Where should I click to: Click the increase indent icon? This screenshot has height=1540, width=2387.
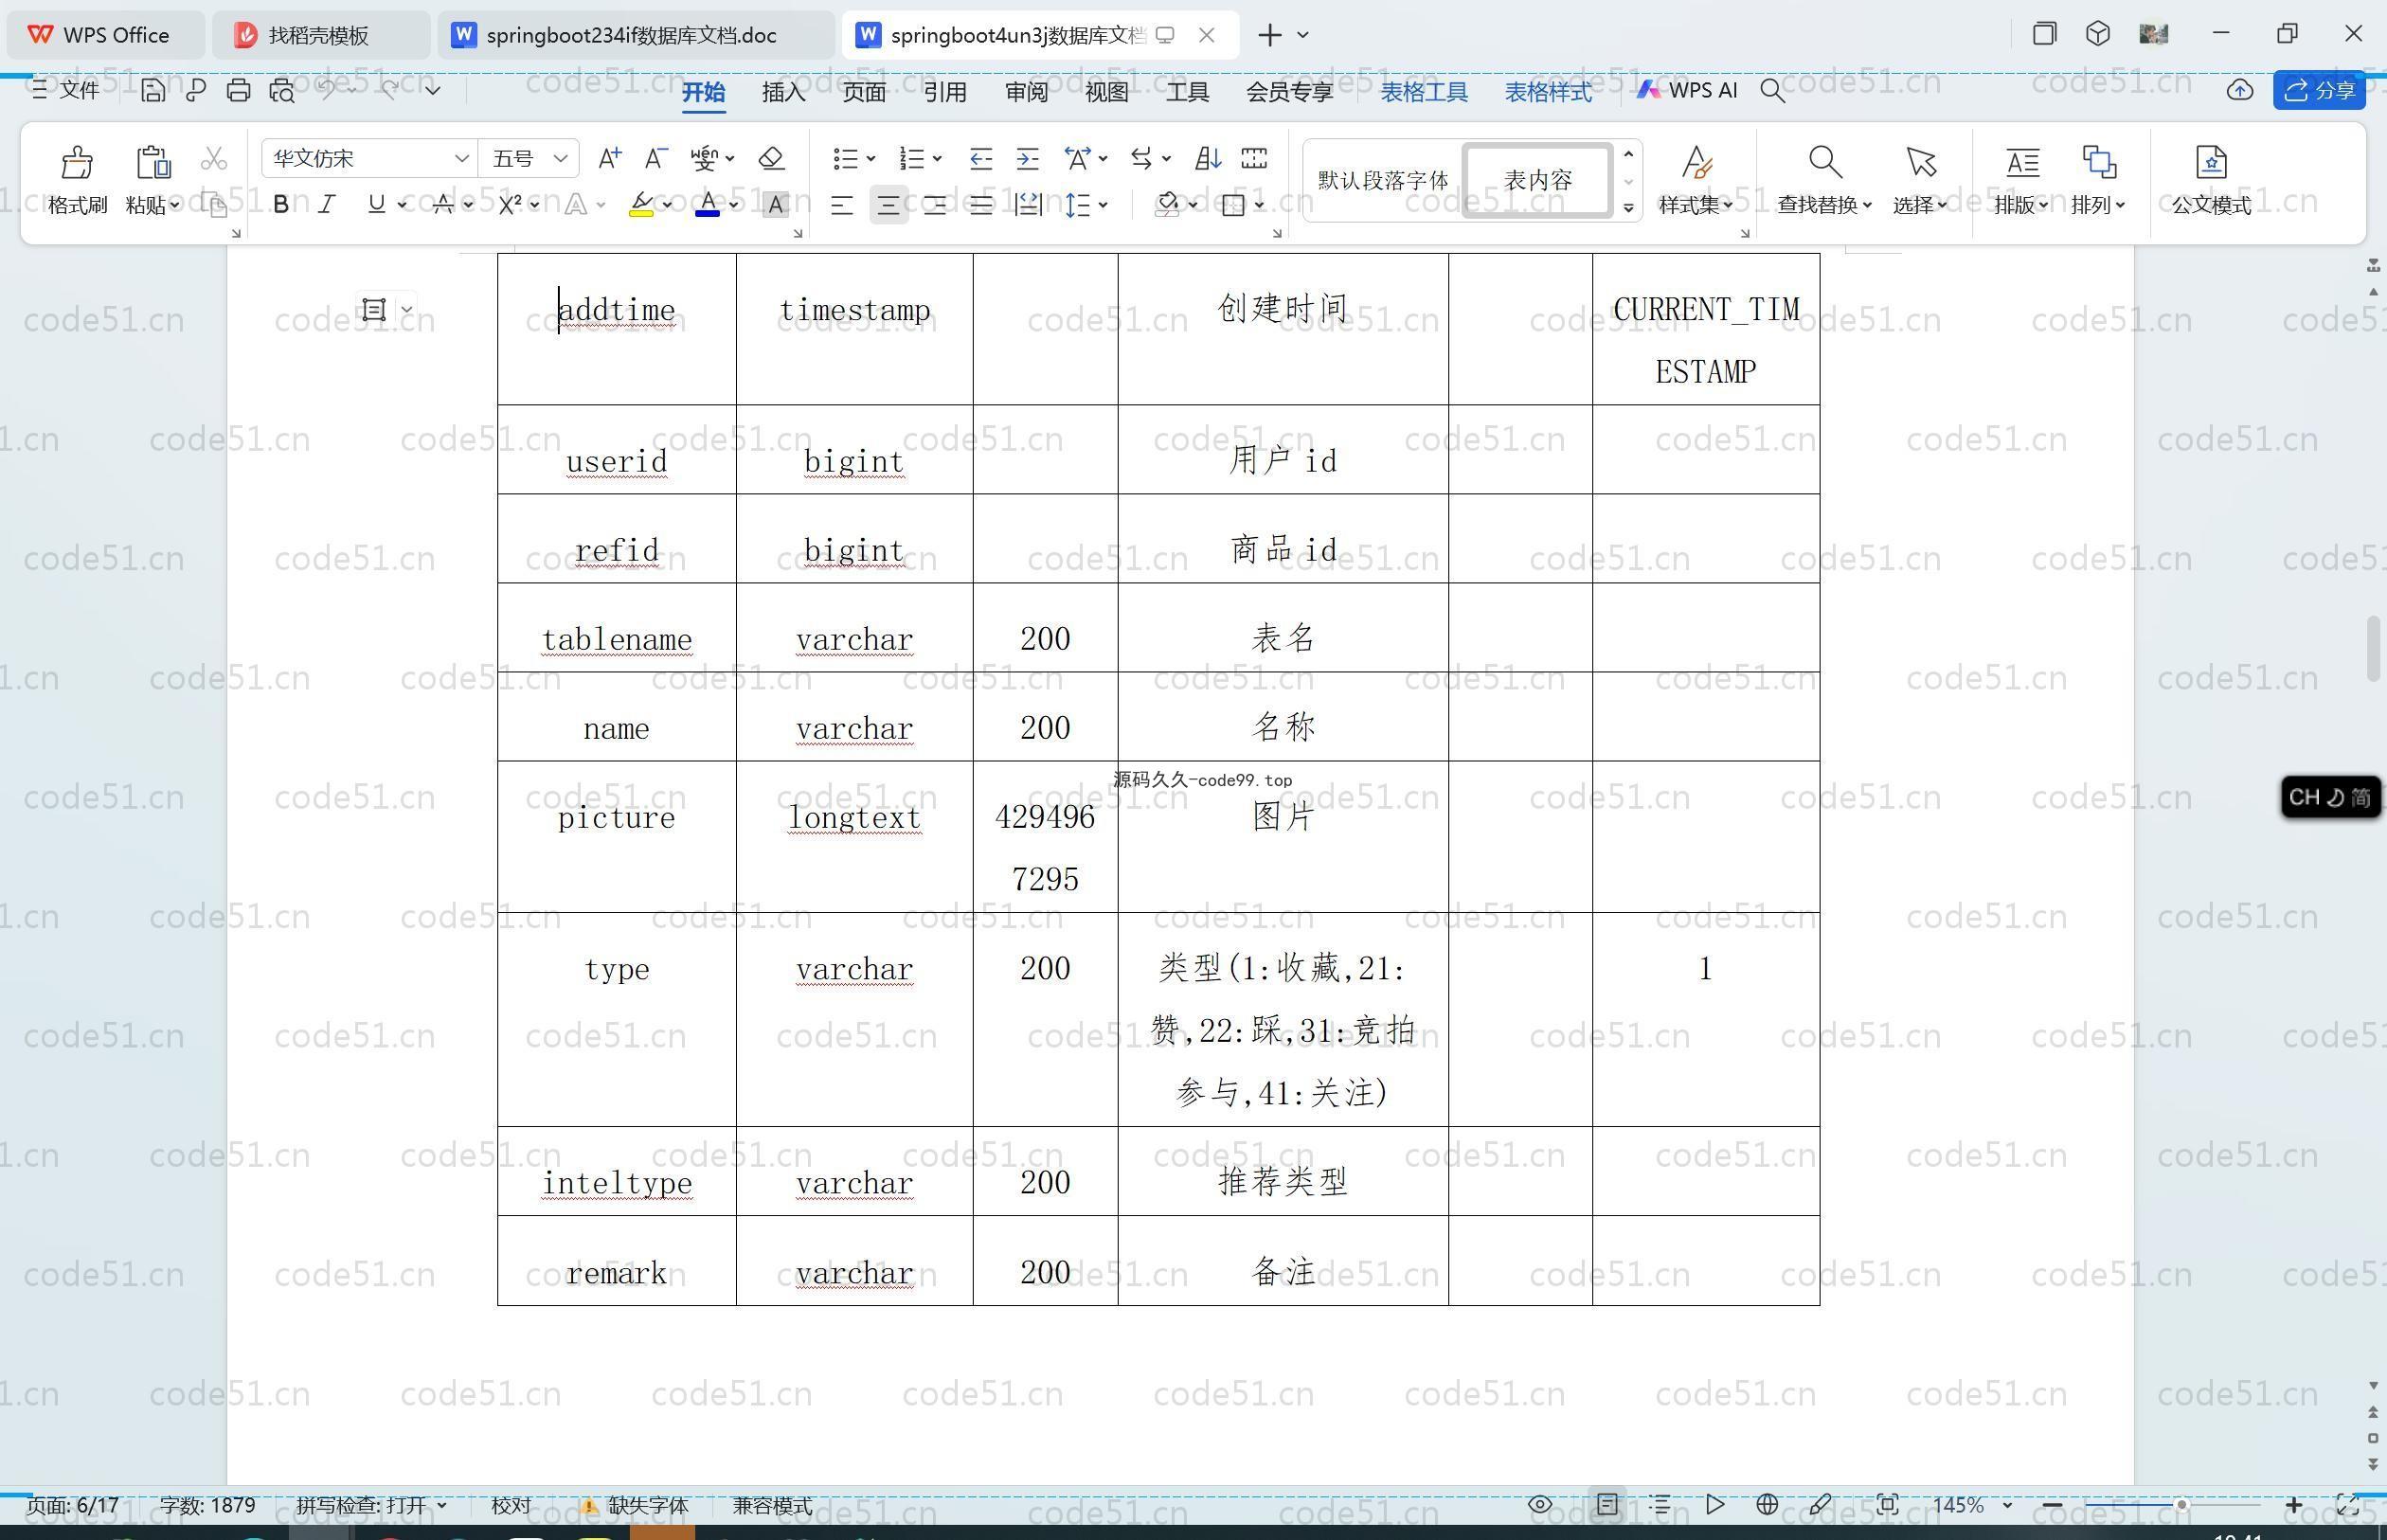click(1027, 158)
